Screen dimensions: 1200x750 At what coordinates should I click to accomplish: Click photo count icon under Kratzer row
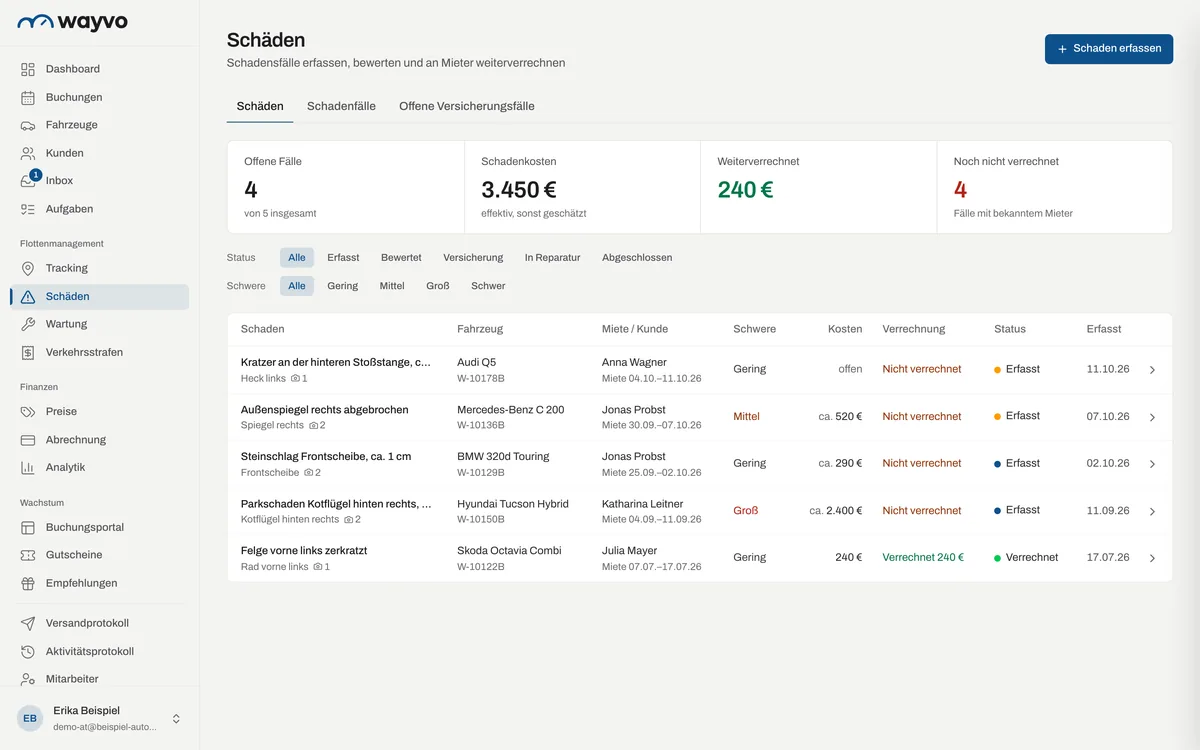[295, 379]
